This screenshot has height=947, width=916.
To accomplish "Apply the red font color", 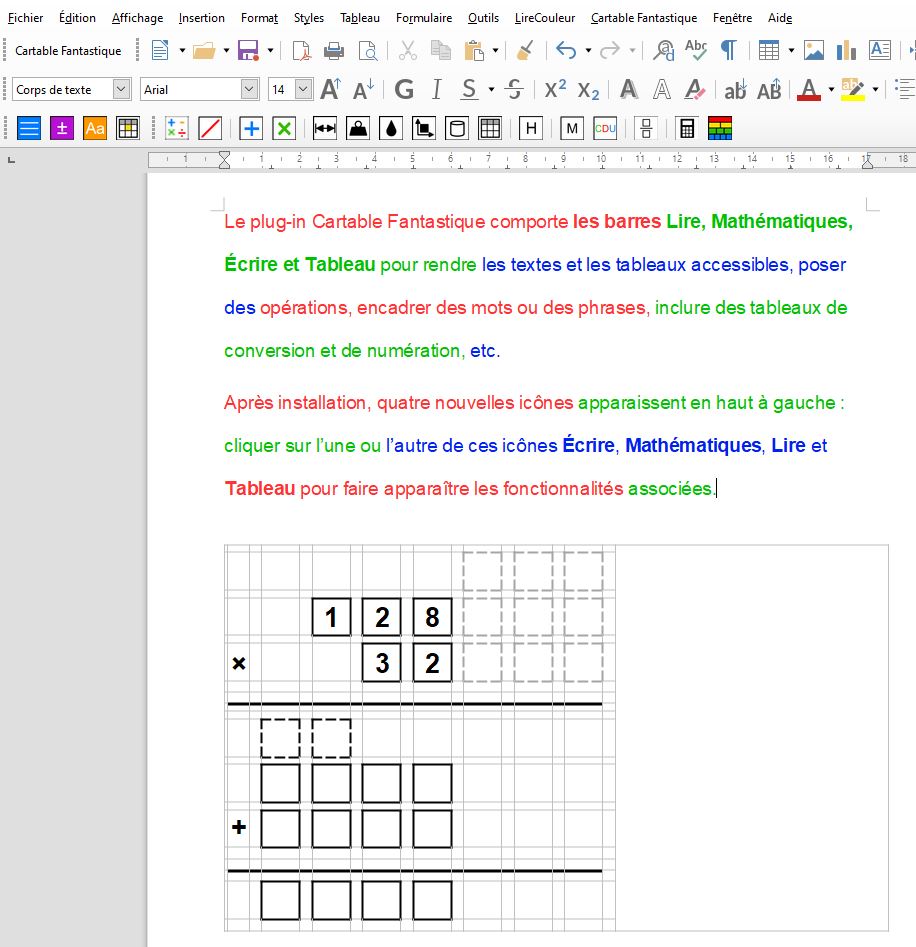I will click(x=809, y=89).
